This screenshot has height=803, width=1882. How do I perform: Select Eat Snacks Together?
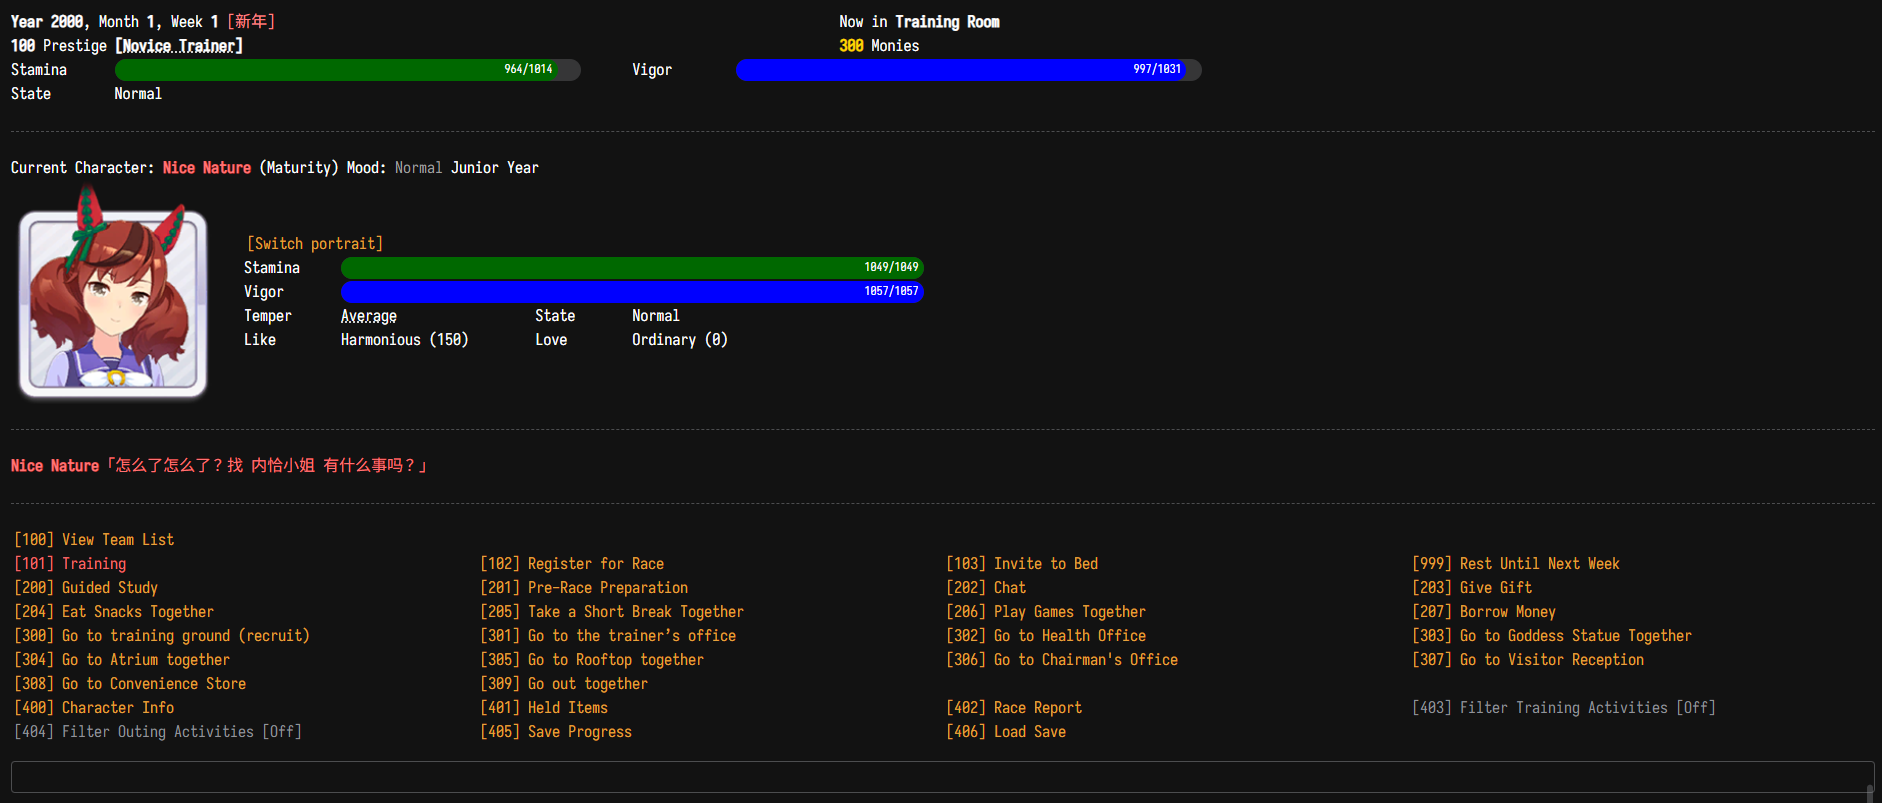tap(114, 612)
